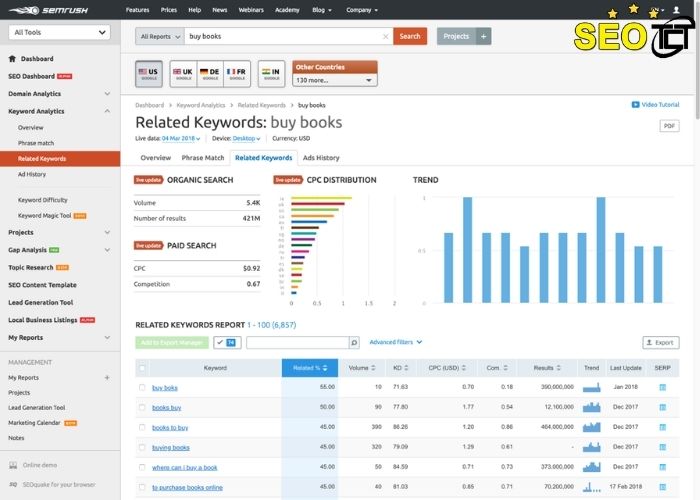Click the orange Search button
Screen dimensions: 700x500
(410, 36)
